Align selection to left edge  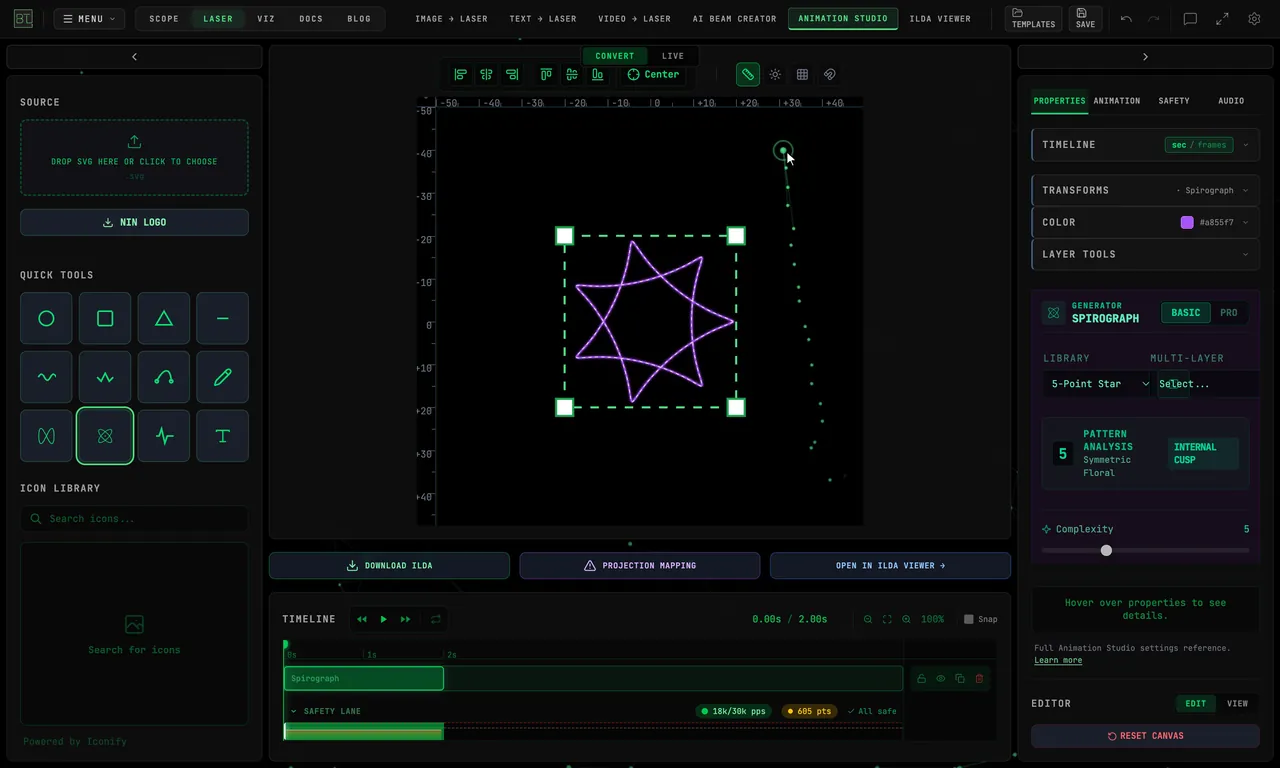click(x=460, y=74)
